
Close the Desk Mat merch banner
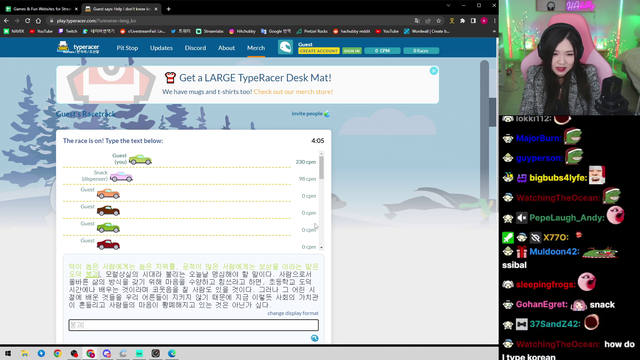433,71
